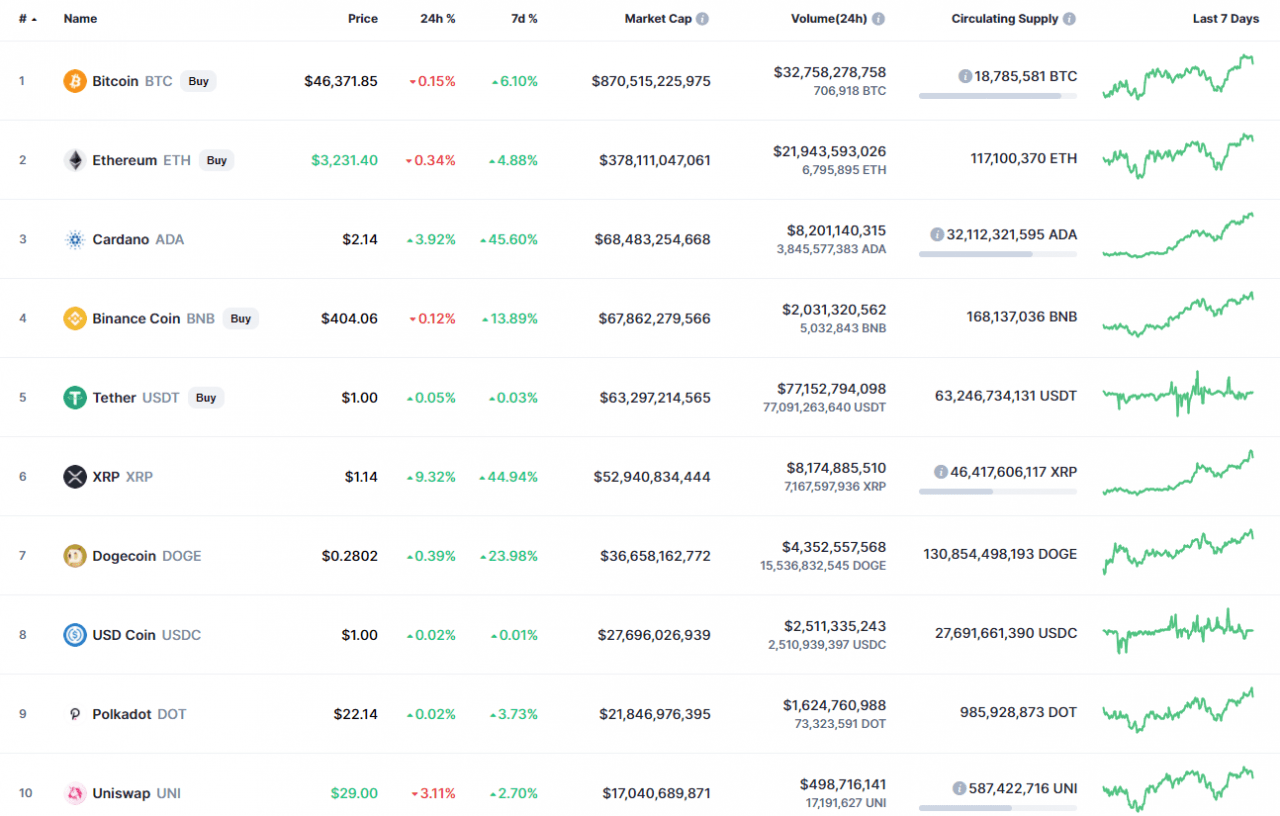Sort the table by 24h % column
Screen dimensions: 1280x816
(437, 19)
